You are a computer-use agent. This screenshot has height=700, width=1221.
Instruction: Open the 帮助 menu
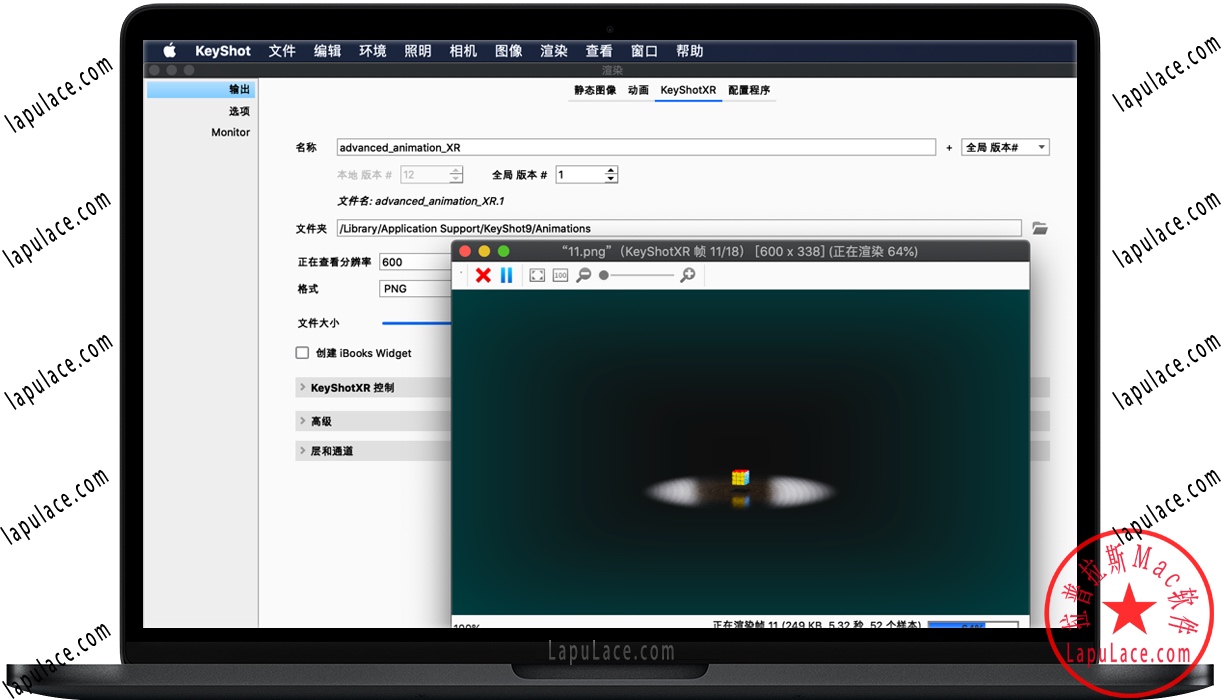690,51
